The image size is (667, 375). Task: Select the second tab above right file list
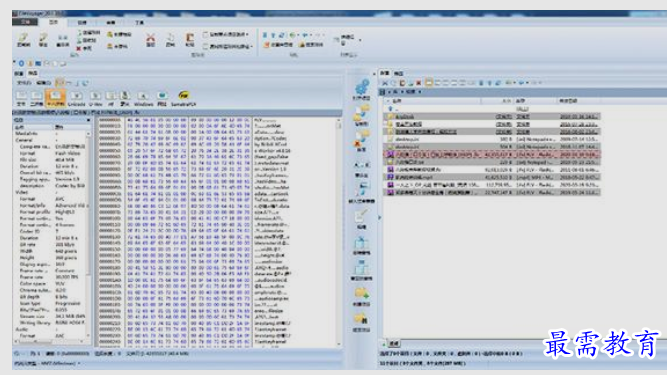(398, 73)
